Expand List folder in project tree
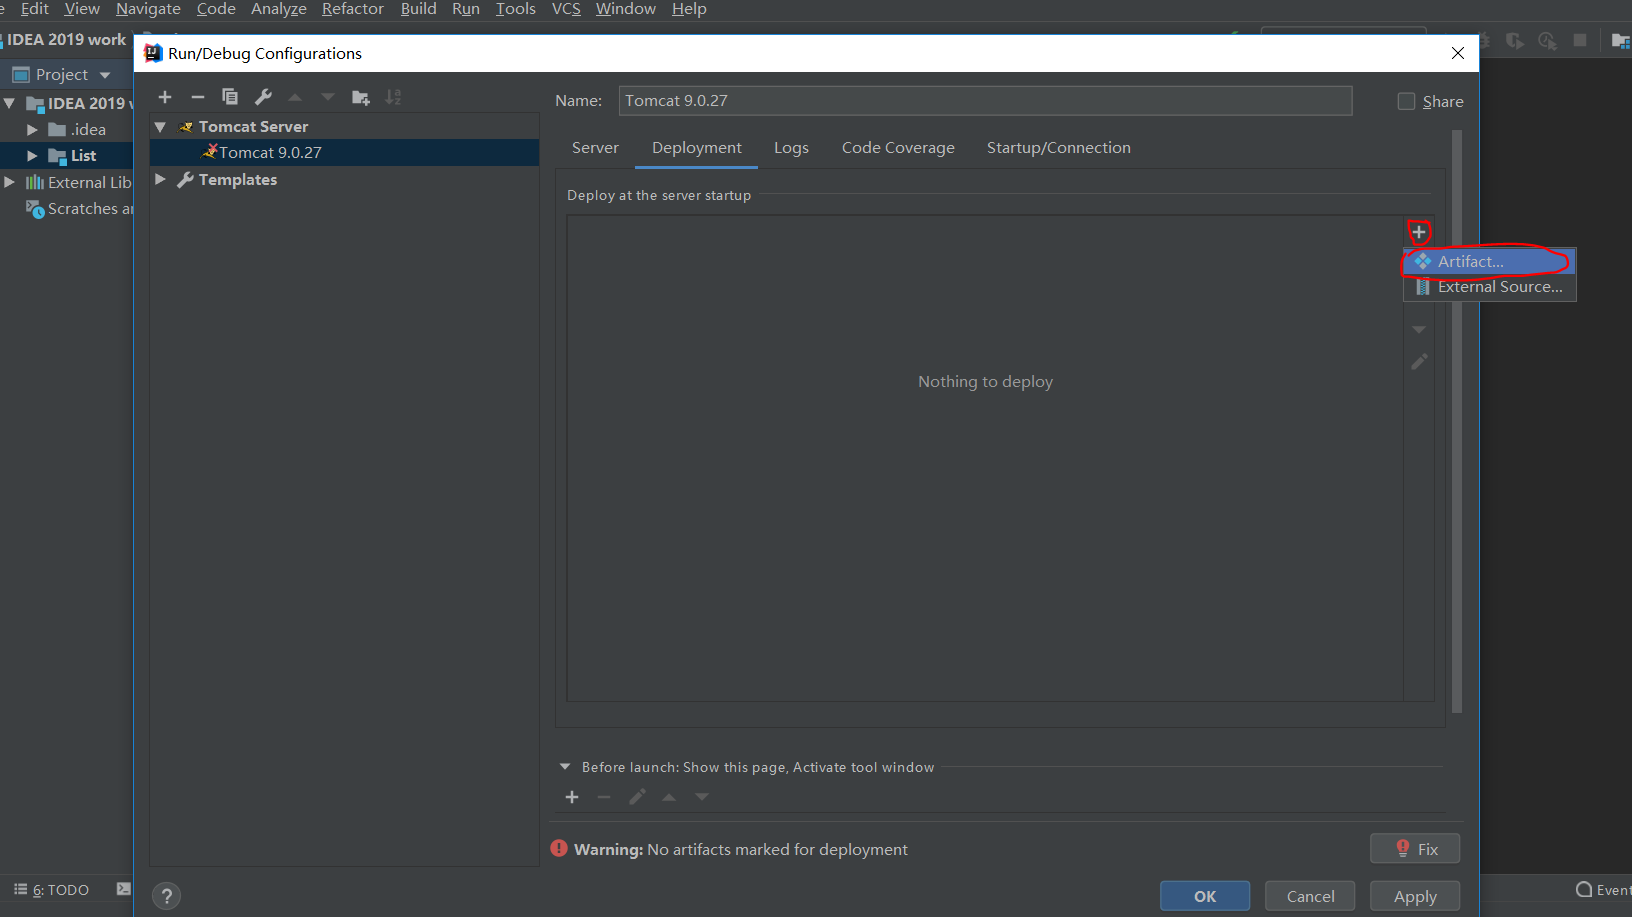Viewport: 1632px width, 917px height. [x=32, y=156]
